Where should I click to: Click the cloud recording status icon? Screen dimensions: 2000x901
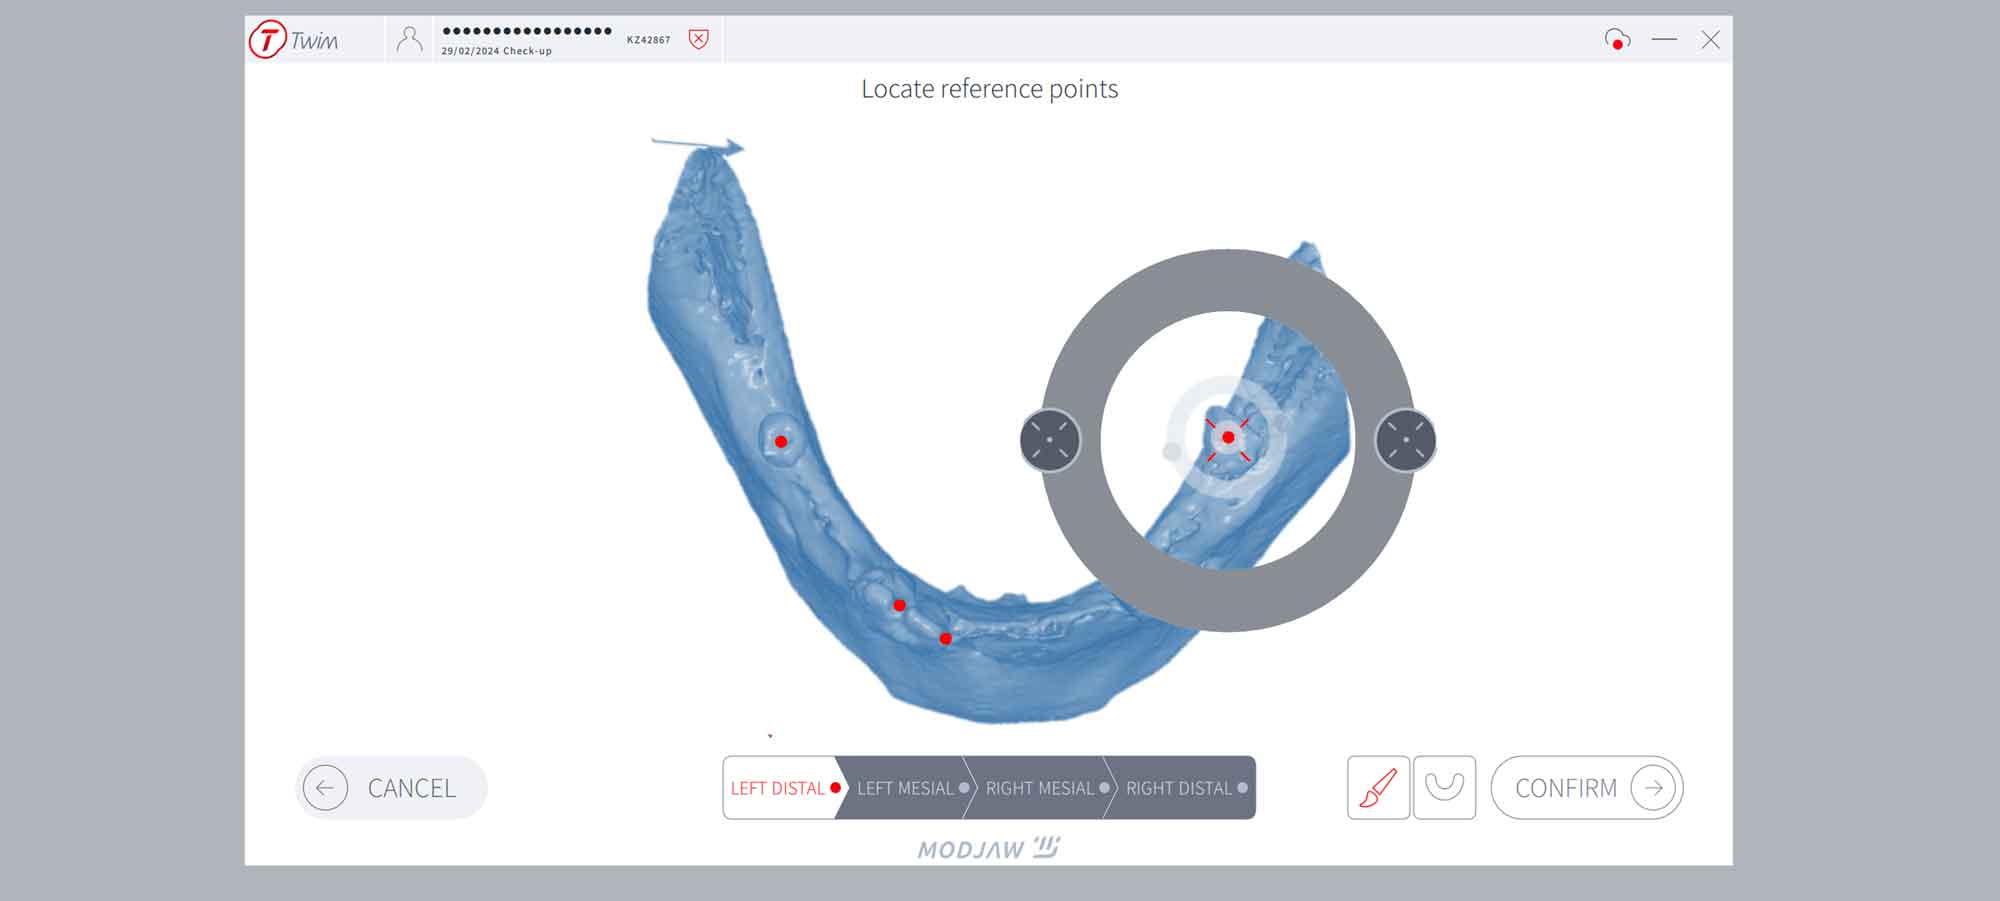click(x=1616, y=40)
